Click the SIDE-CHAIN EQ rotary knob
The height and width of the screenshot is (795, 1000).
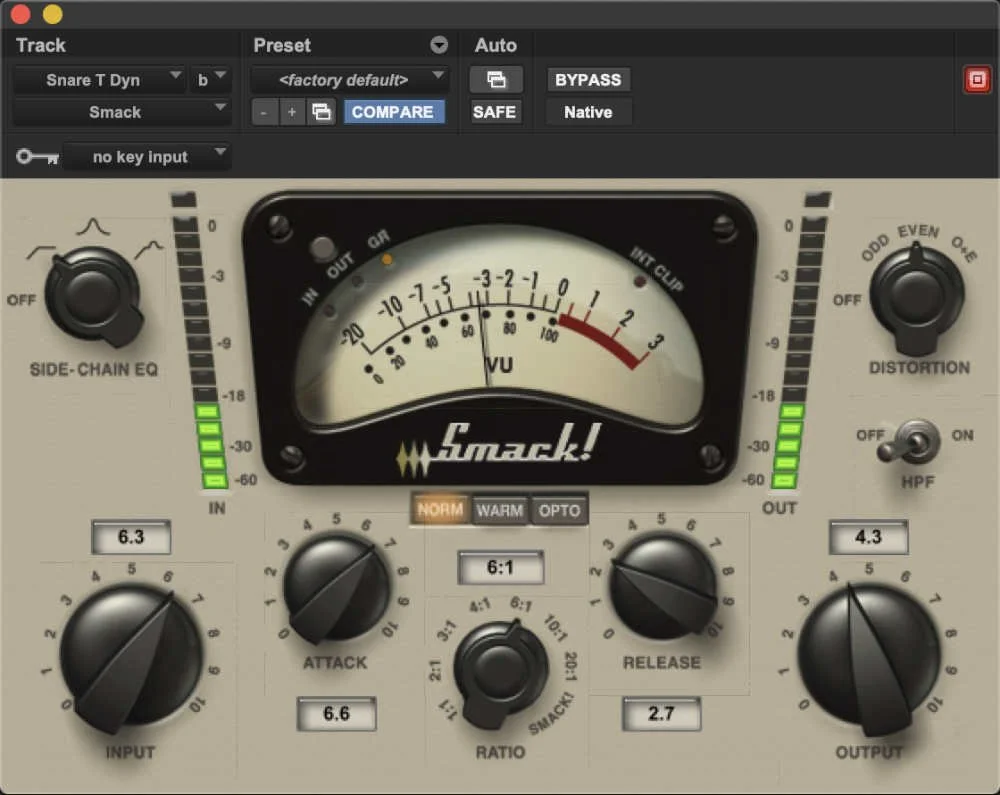pyautogui.click(x=94, y=296)
